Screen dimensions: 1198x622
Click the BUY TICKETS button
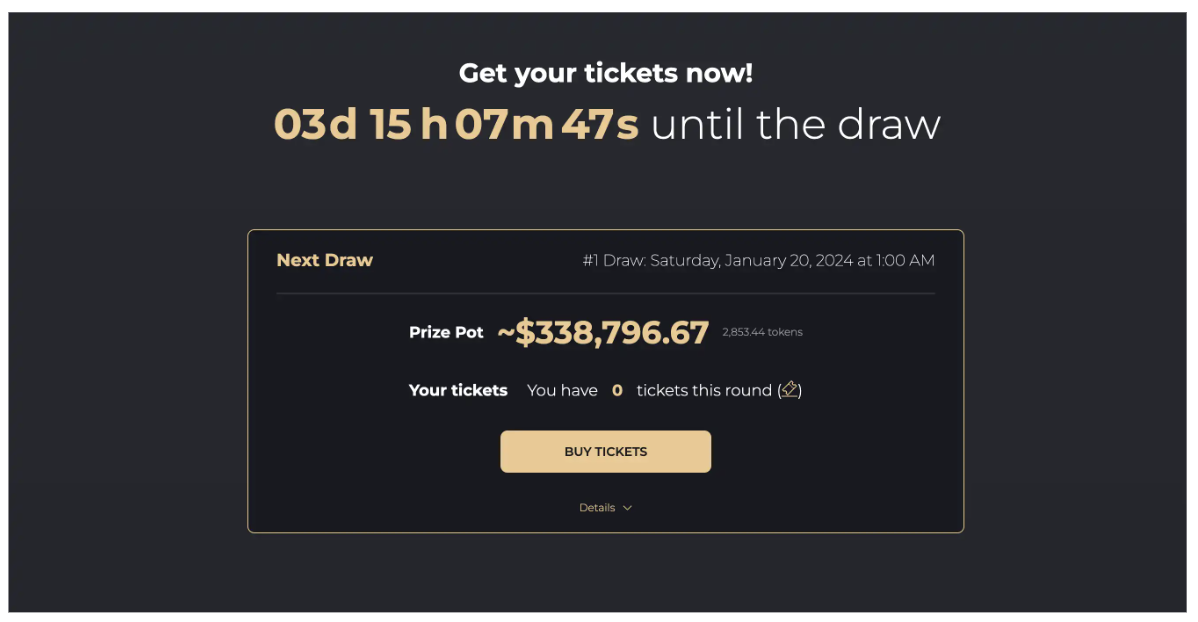(x=606, y=452)
